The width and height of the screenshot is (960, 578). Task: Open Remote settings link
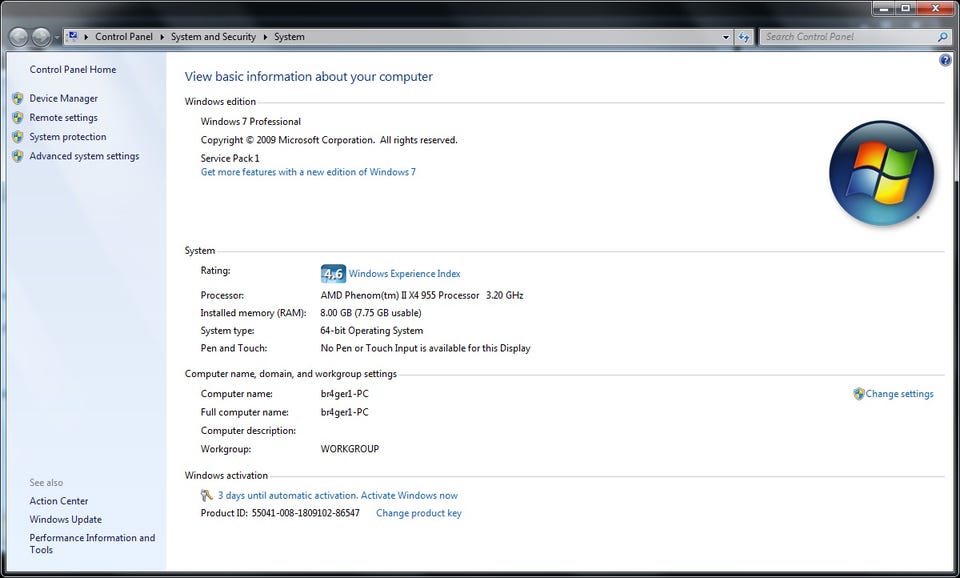(x=64, y=118)
